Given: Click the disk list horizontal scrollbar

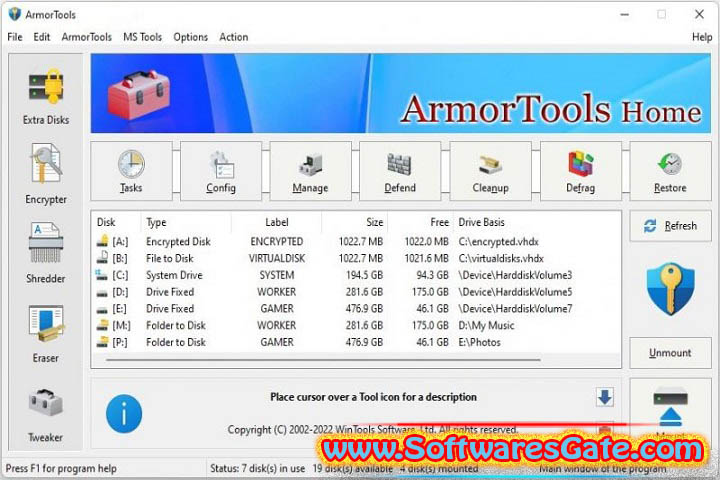Looking at the screenshot, I should click(323, 360).
